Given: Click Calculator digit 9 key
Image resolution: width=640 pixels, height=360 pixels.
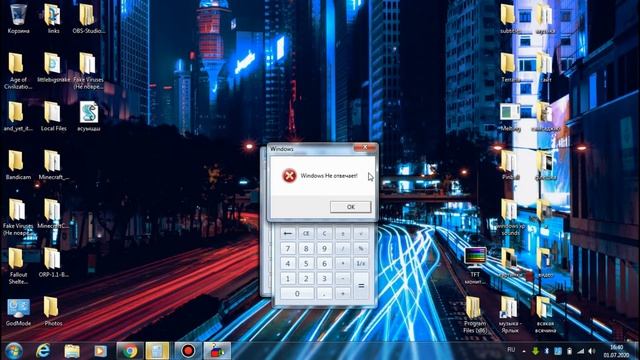Looking at the screenshot, I should [x=324, y=249].
